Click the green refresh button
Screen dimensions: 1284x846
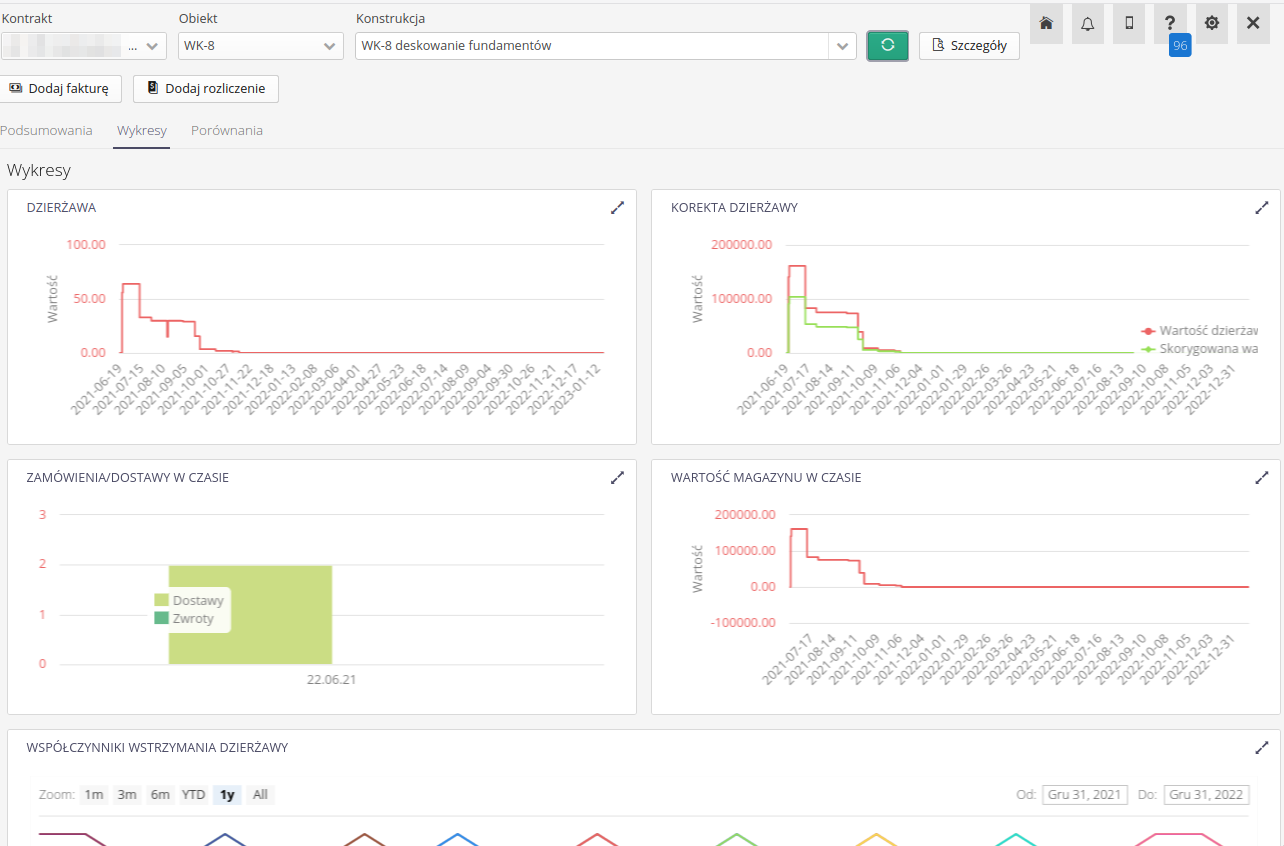[x=887, y=46]
